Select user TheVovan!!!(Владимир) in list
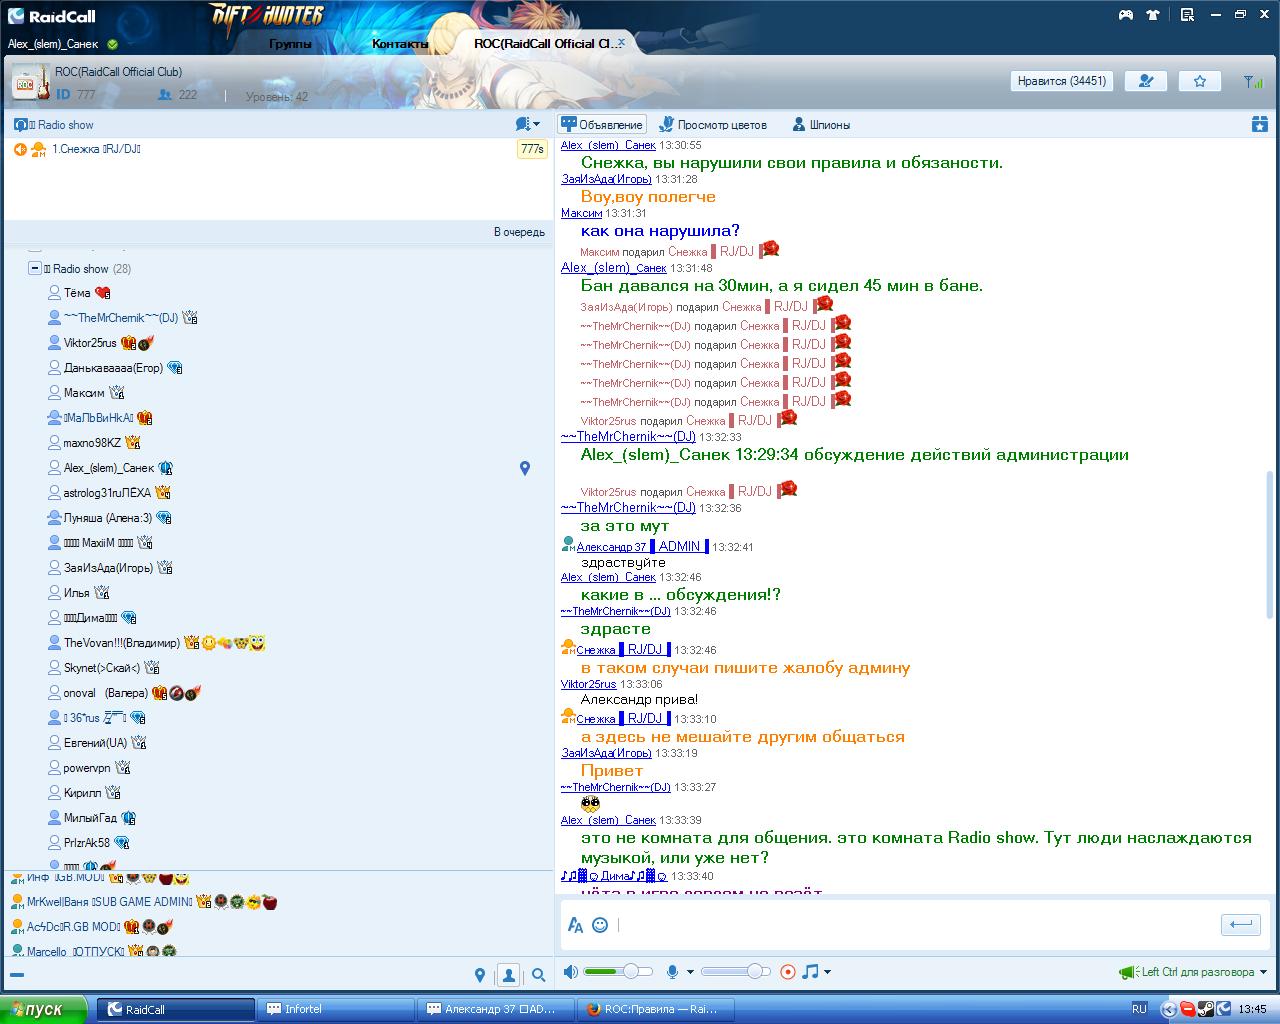This screenshot has width=1280, height=1024. [x=122, y=643]
